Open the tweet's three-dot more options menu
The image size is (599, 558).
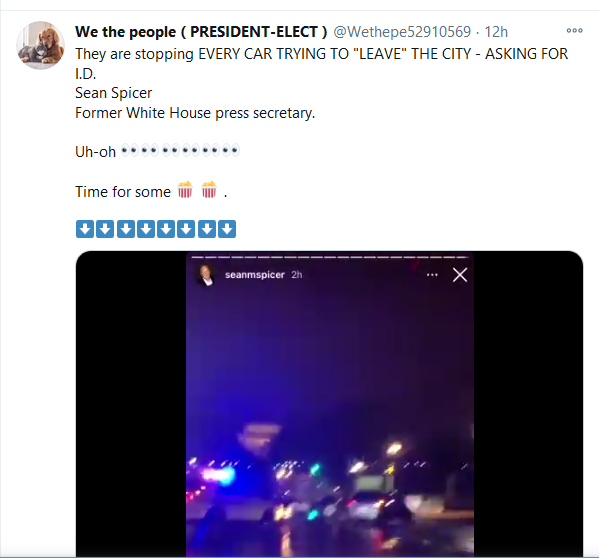point(574,31)
